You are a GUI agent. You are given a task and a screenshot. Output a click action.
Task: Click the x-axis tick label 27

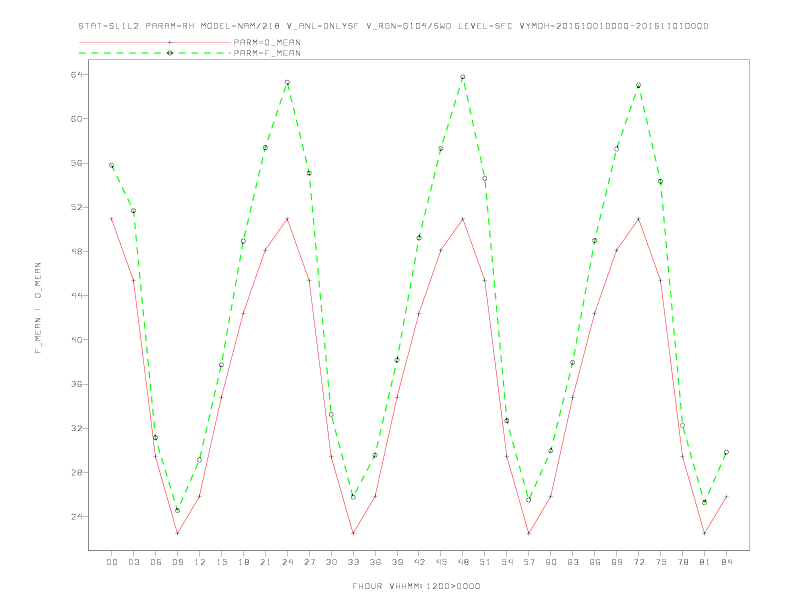click(309, 562)
